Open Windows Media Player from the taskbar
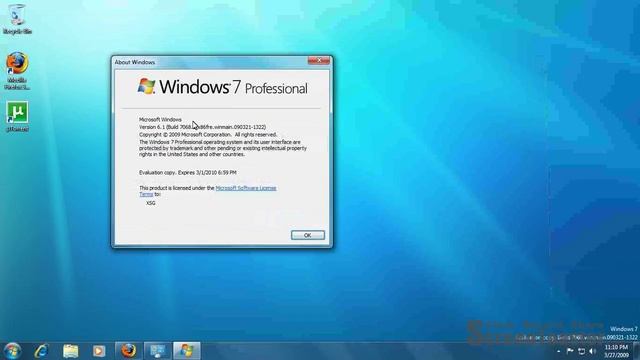 coord(99,351)
